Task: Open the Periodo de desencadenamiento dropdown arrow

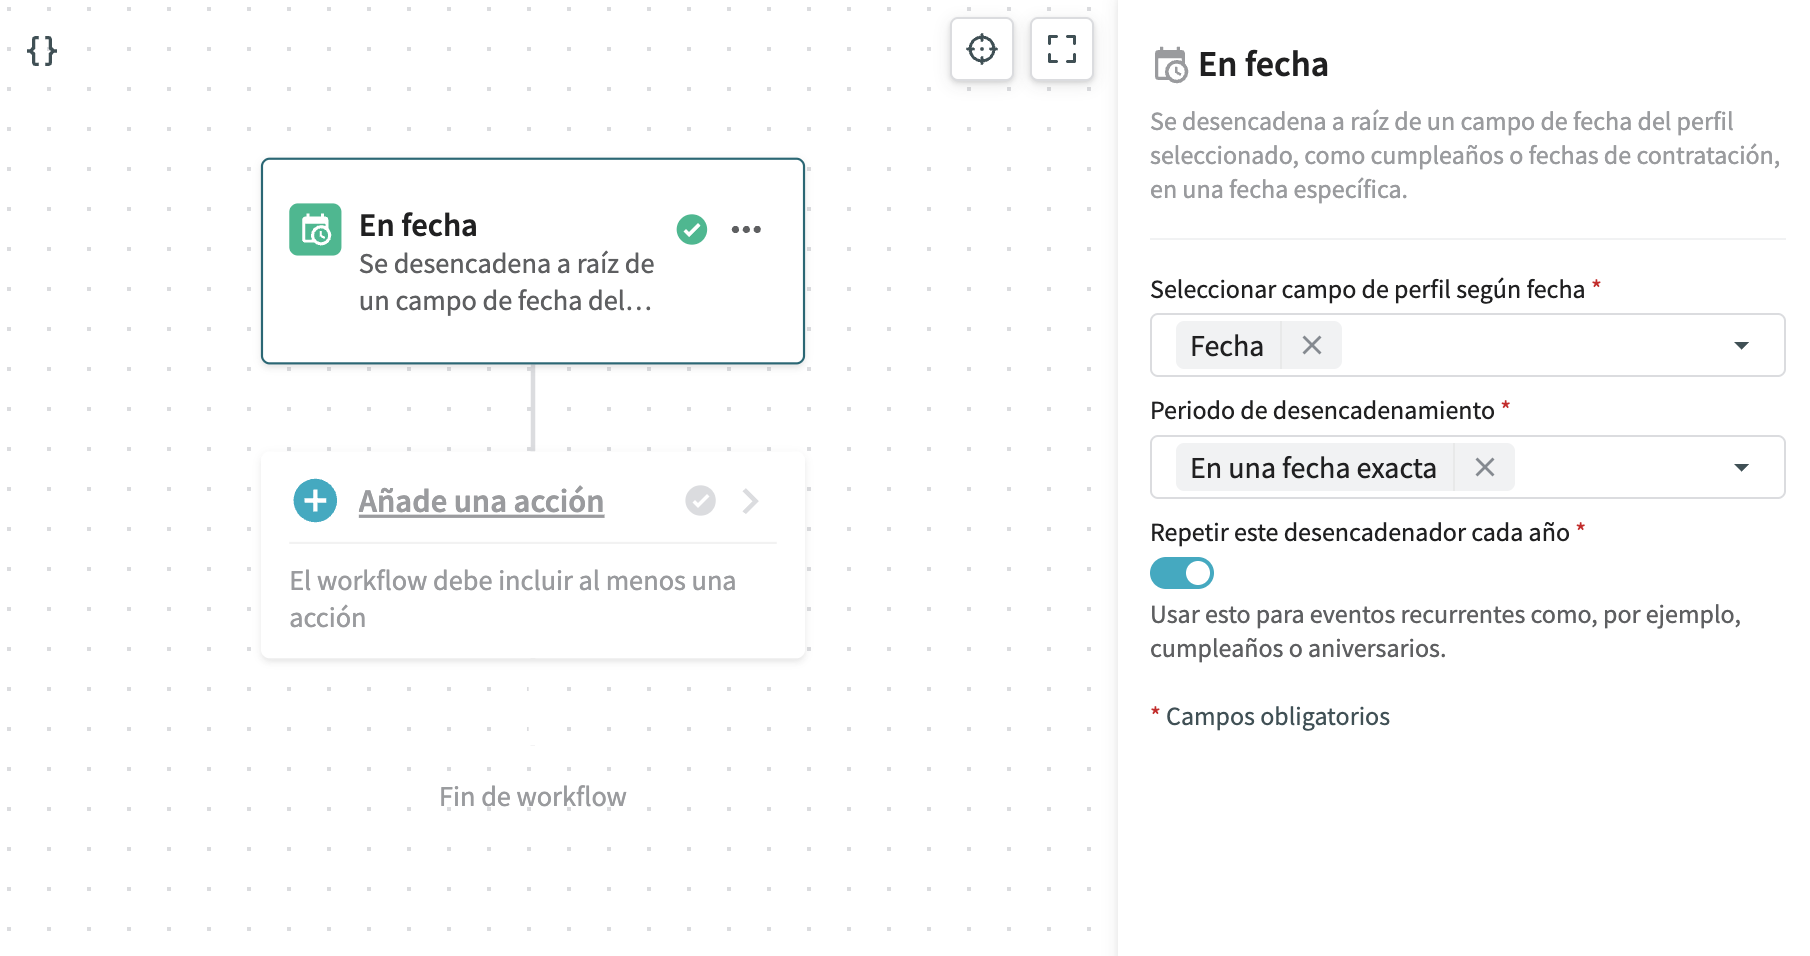Action: (x=1741, y=468)
